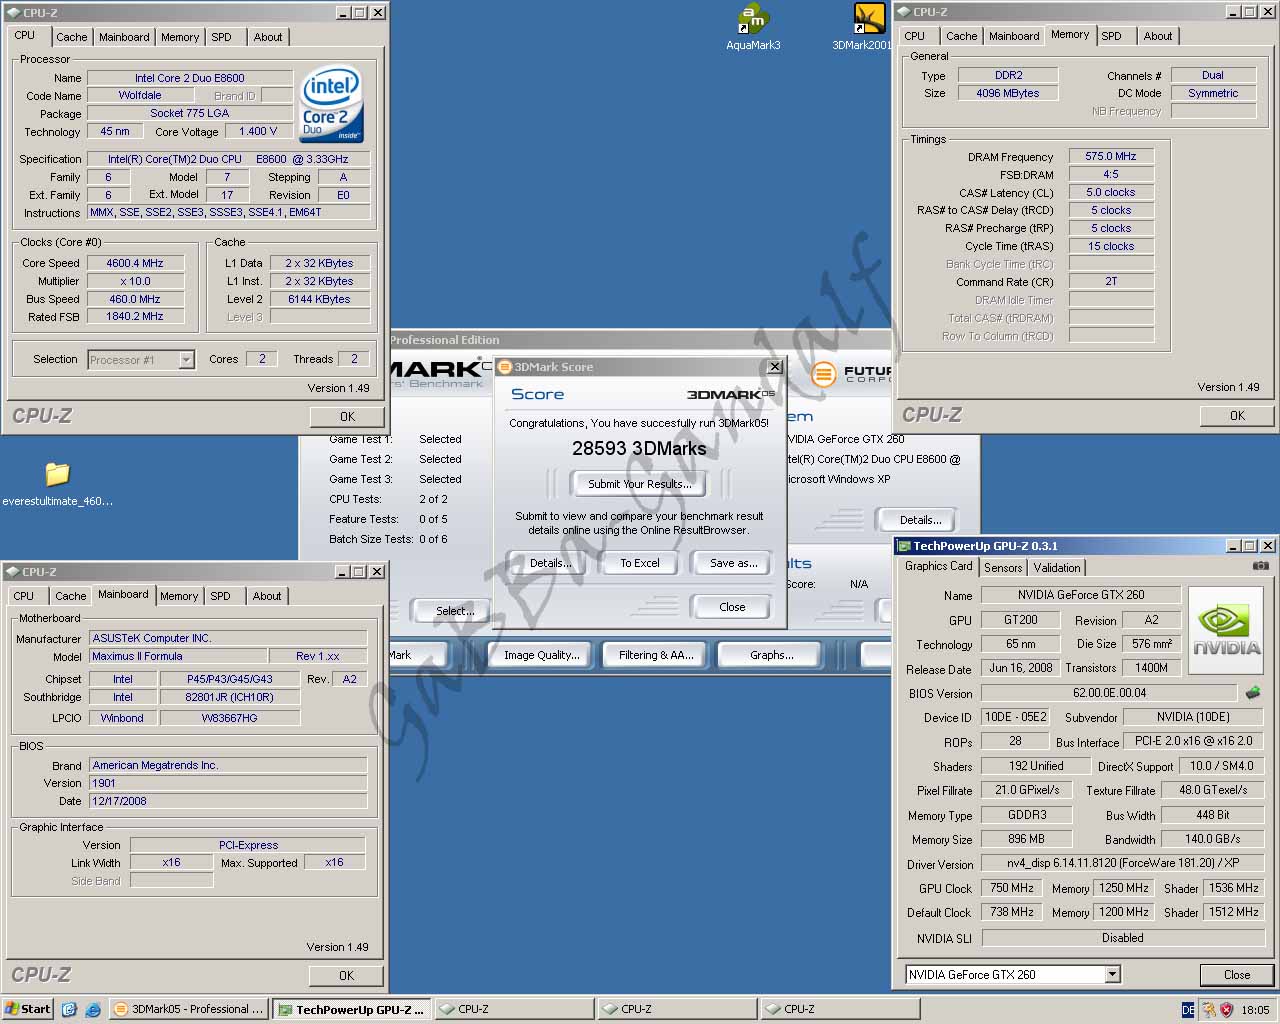Viewport: 1280px width, 1024px height.
Task: Click Graphs button in 3DMark05
Action: click(771, 655)
